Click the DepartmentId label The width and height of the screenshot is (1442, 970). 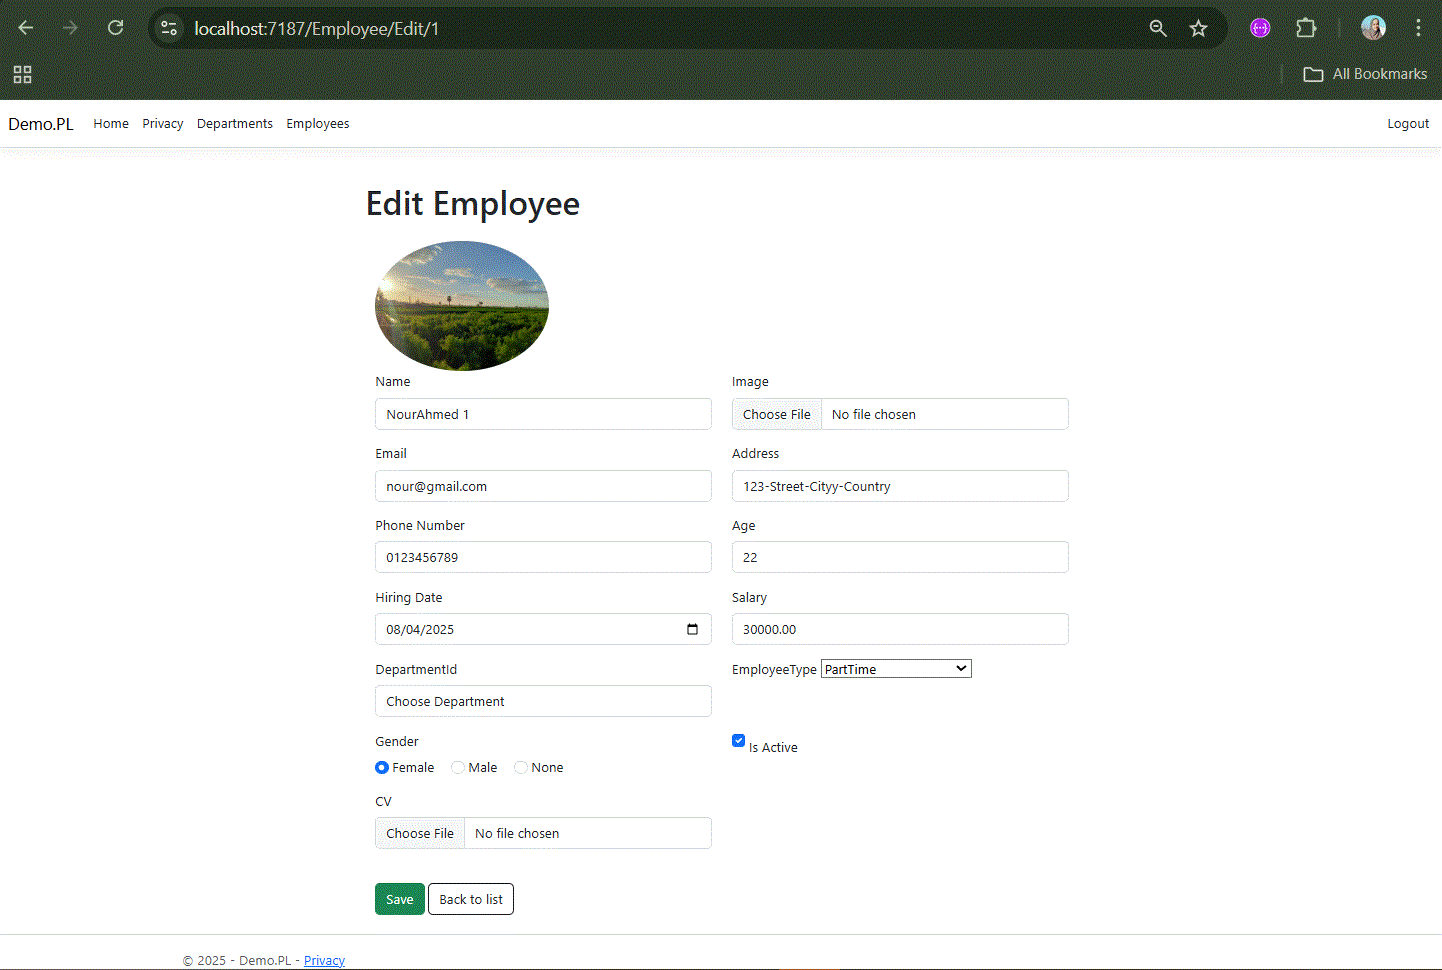416,669
